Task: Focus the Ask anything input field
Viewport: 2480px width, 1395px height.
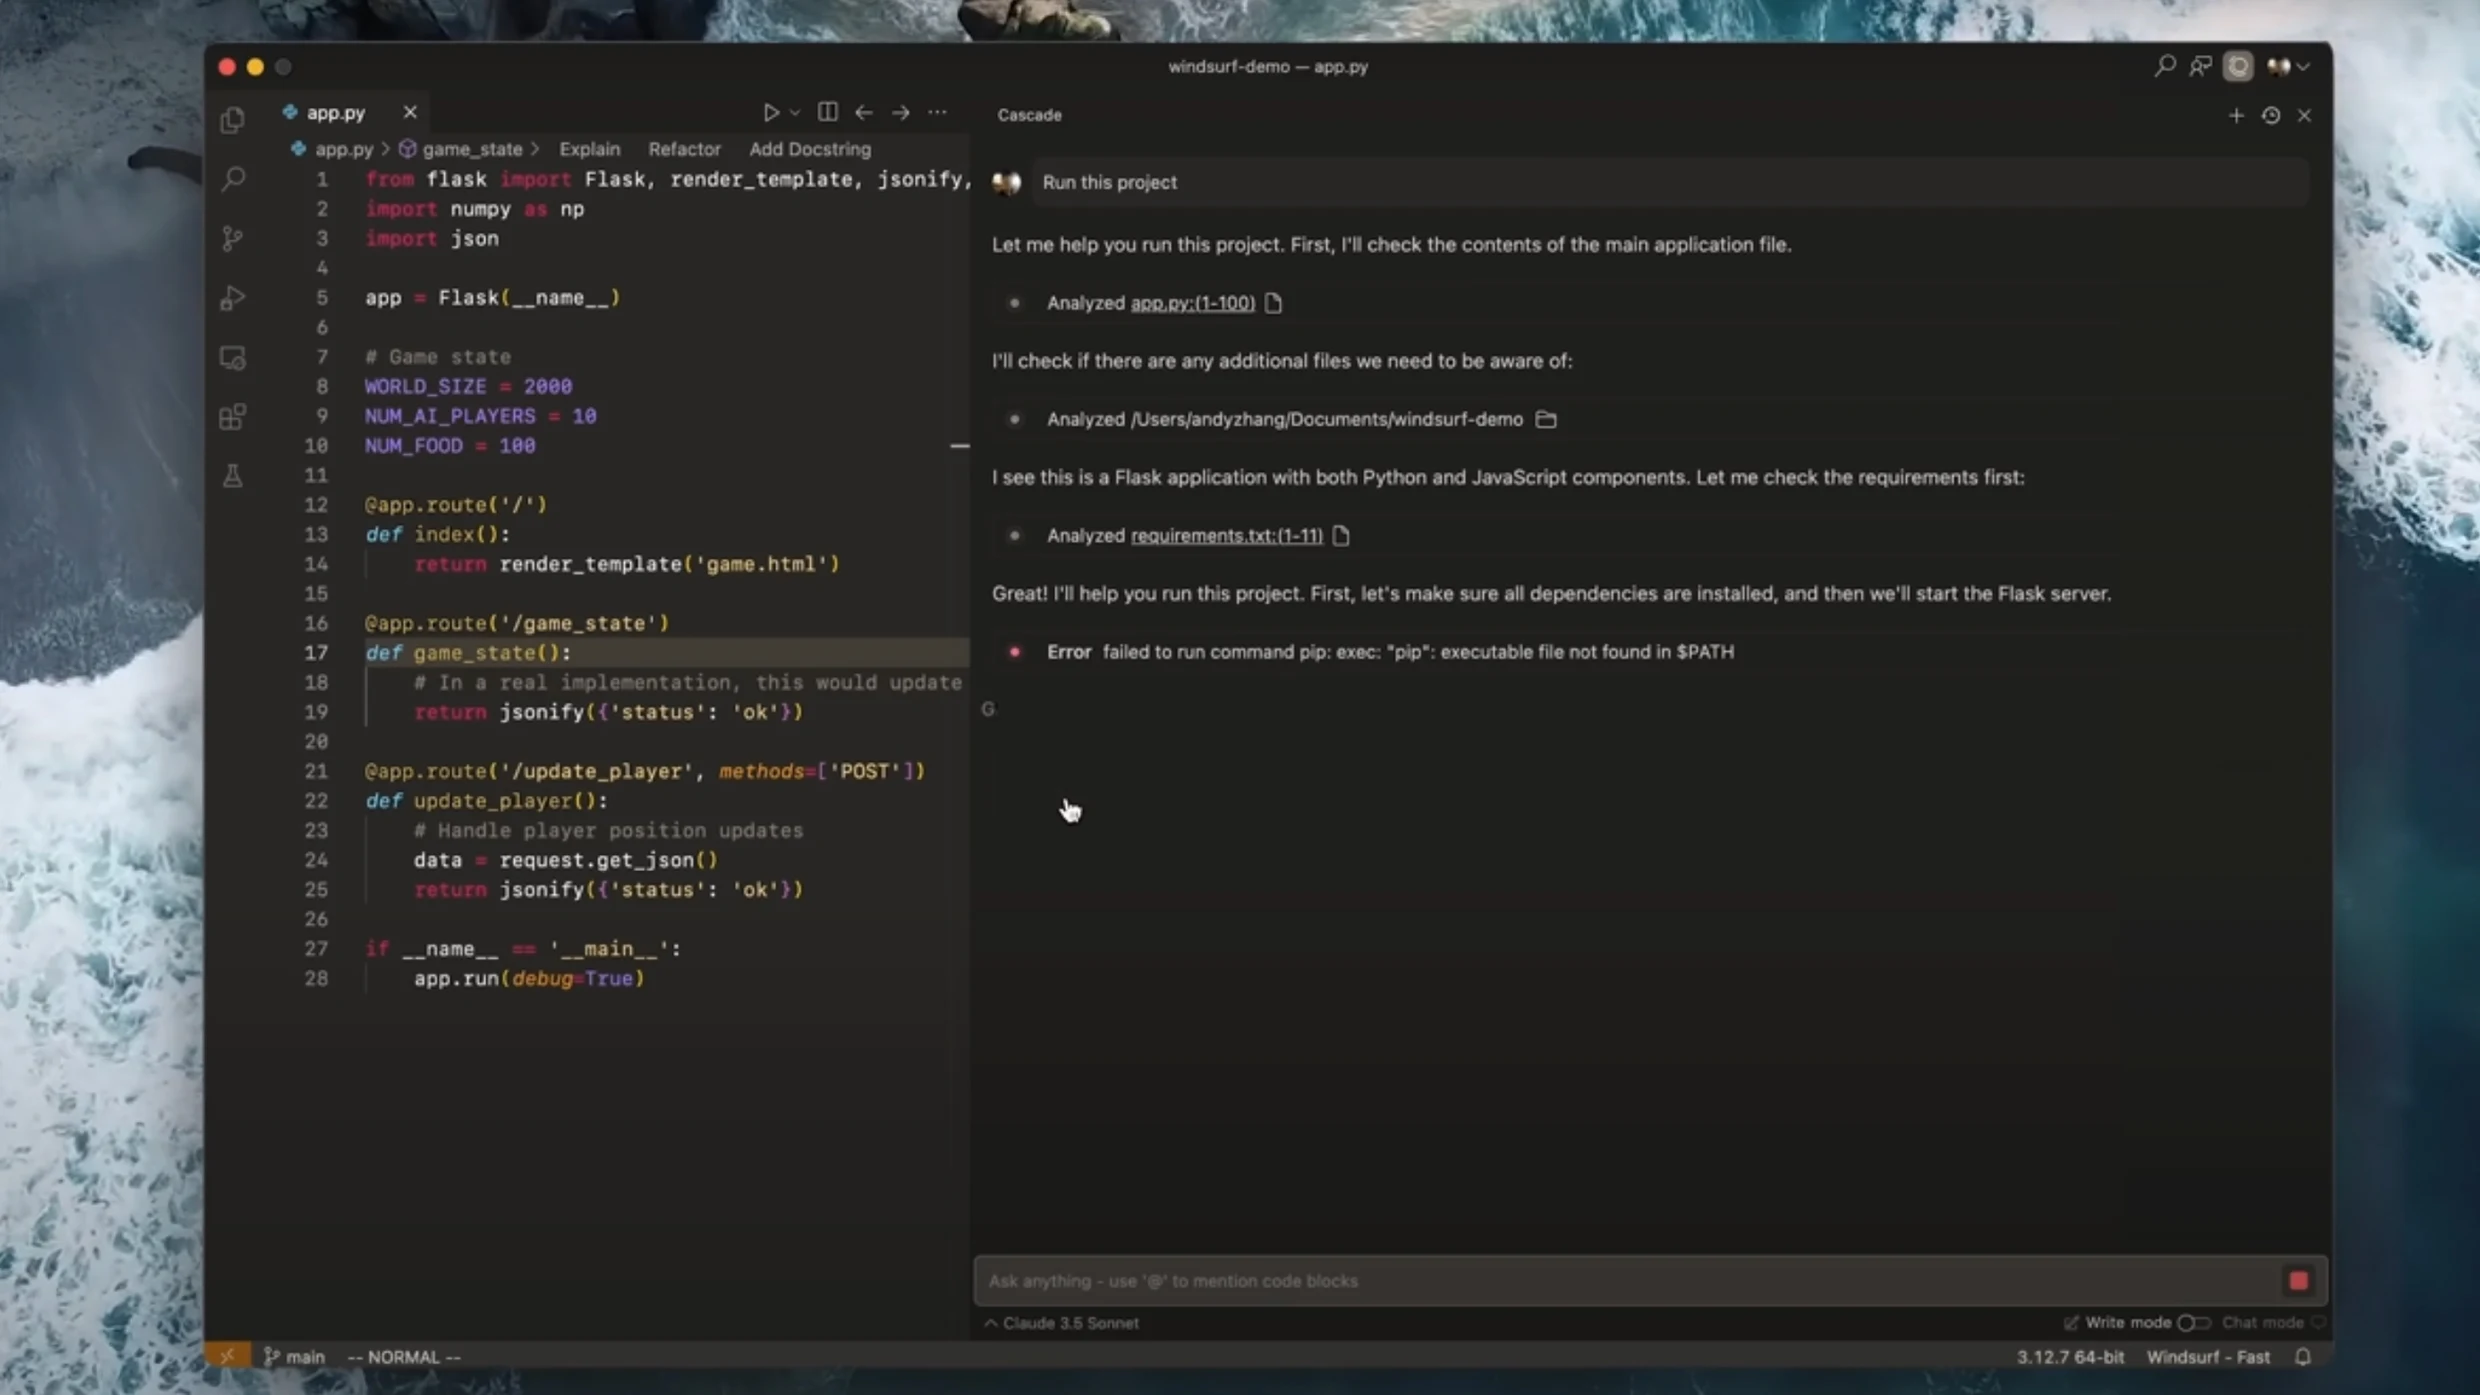Action: (x=1500, y=1281)
